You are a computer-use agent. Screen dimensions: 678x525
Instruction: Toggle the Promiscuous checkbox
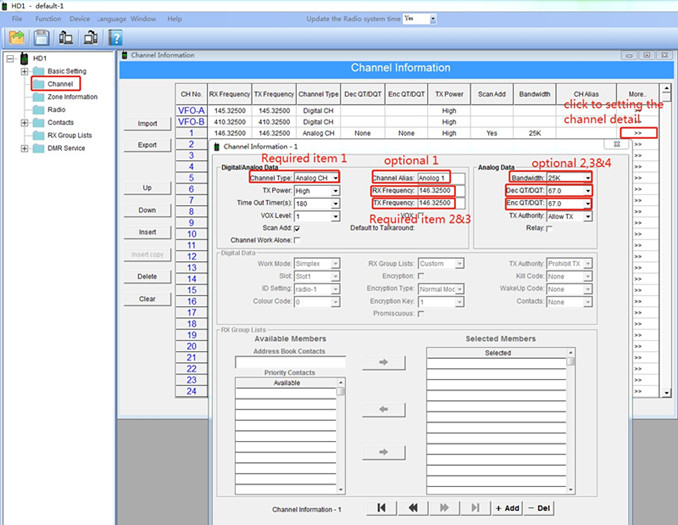coord(421,314)
